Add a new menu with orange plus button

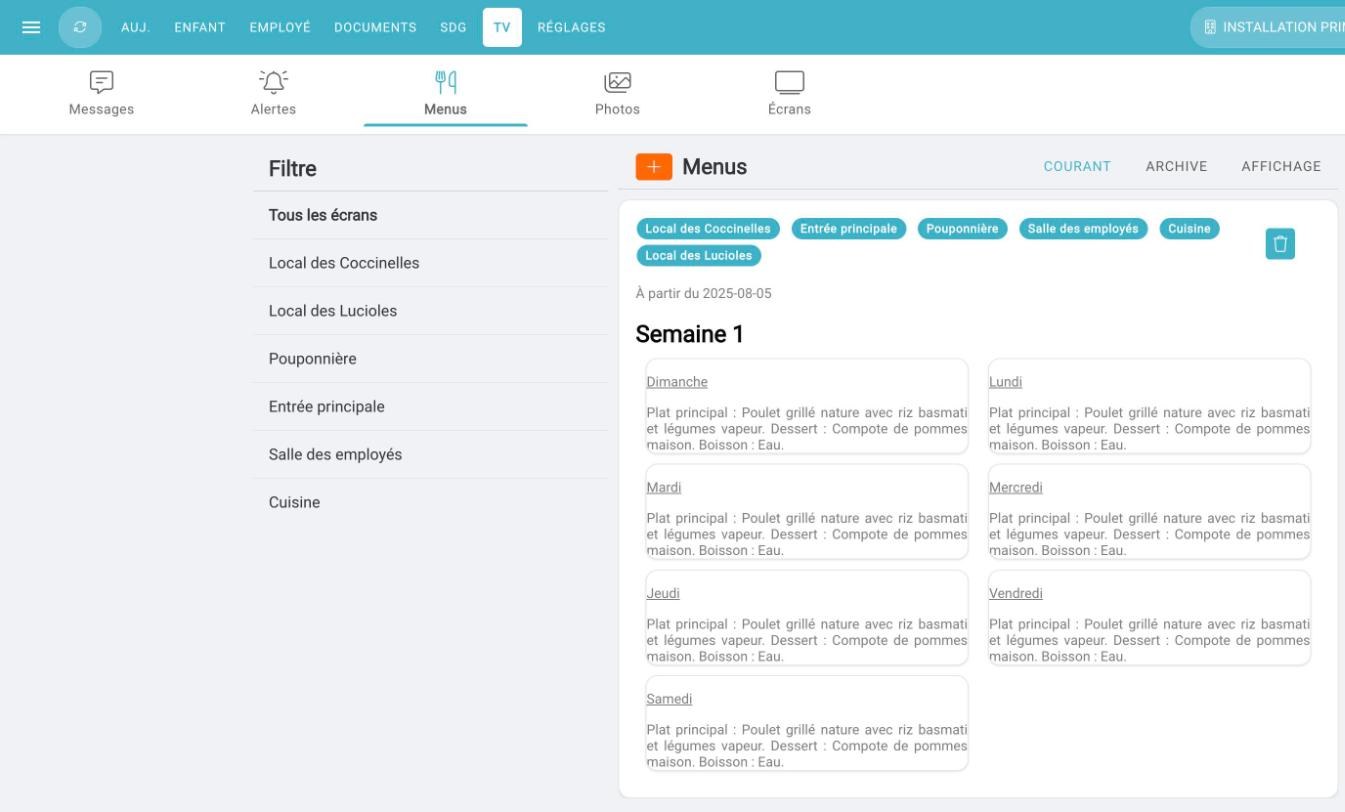(654, 167)
